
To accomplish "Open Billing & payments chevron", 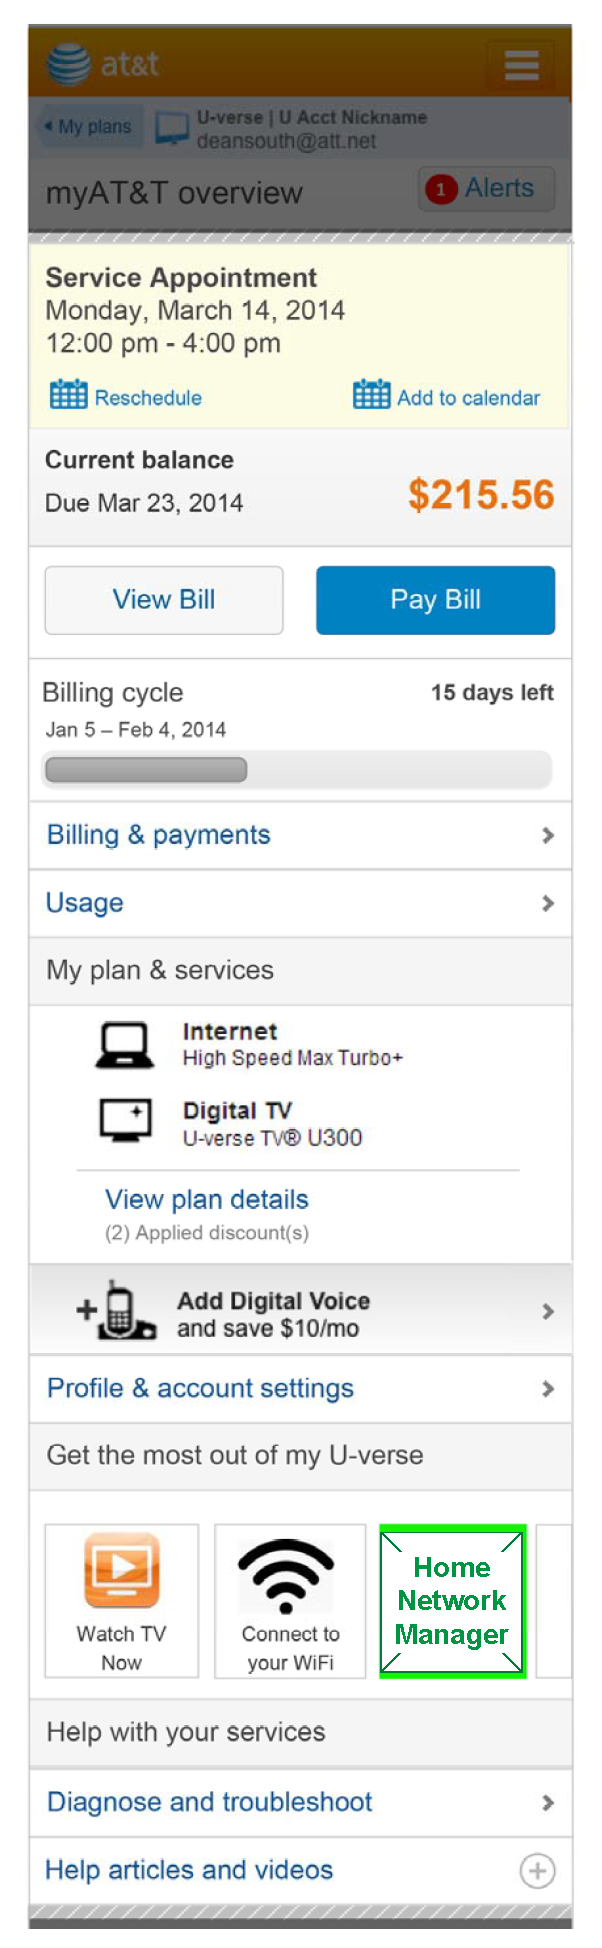I will [547, 835].
